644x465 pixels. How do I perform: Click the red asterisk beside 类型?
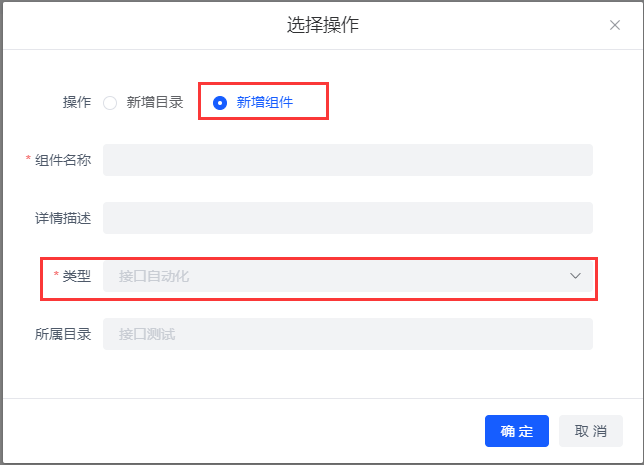pos(56,276)
